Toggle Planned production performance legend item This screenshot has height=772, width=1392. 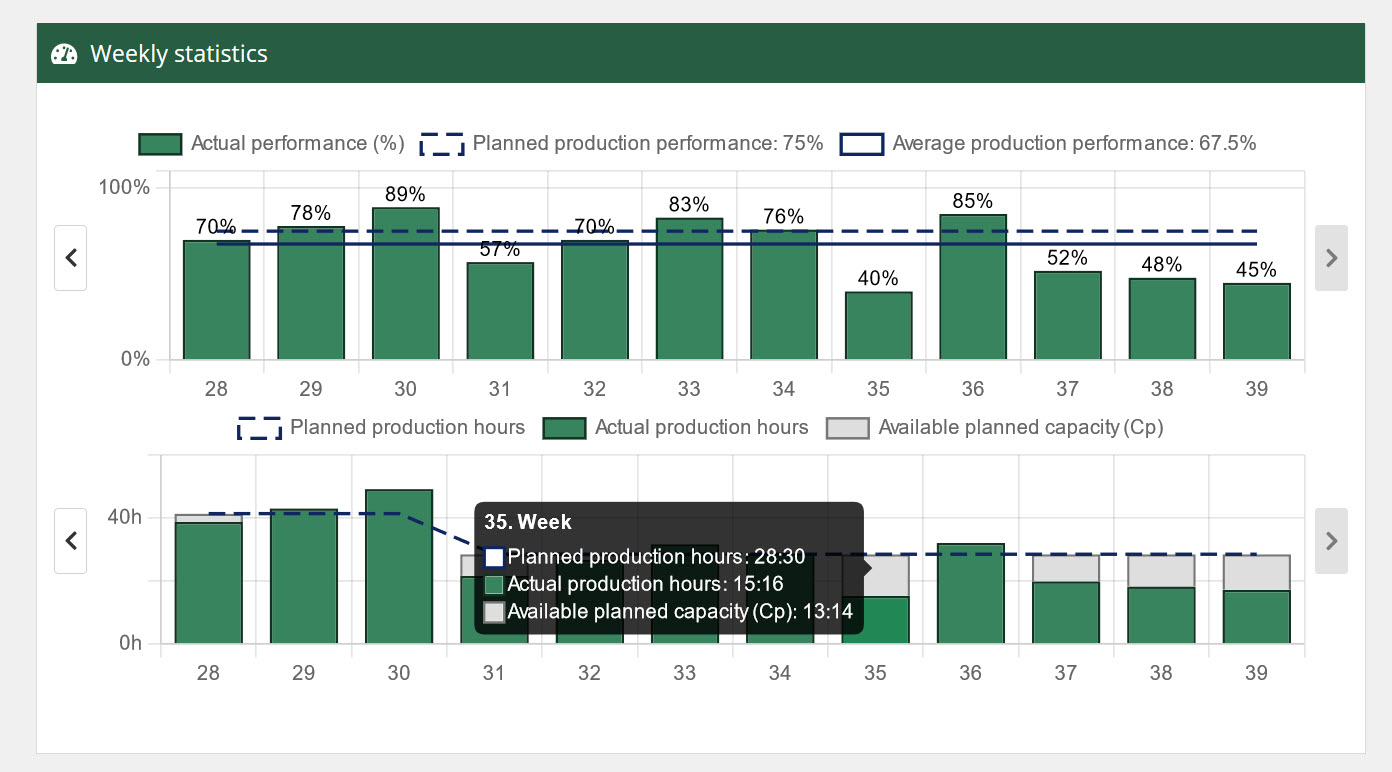click(621, 144)
